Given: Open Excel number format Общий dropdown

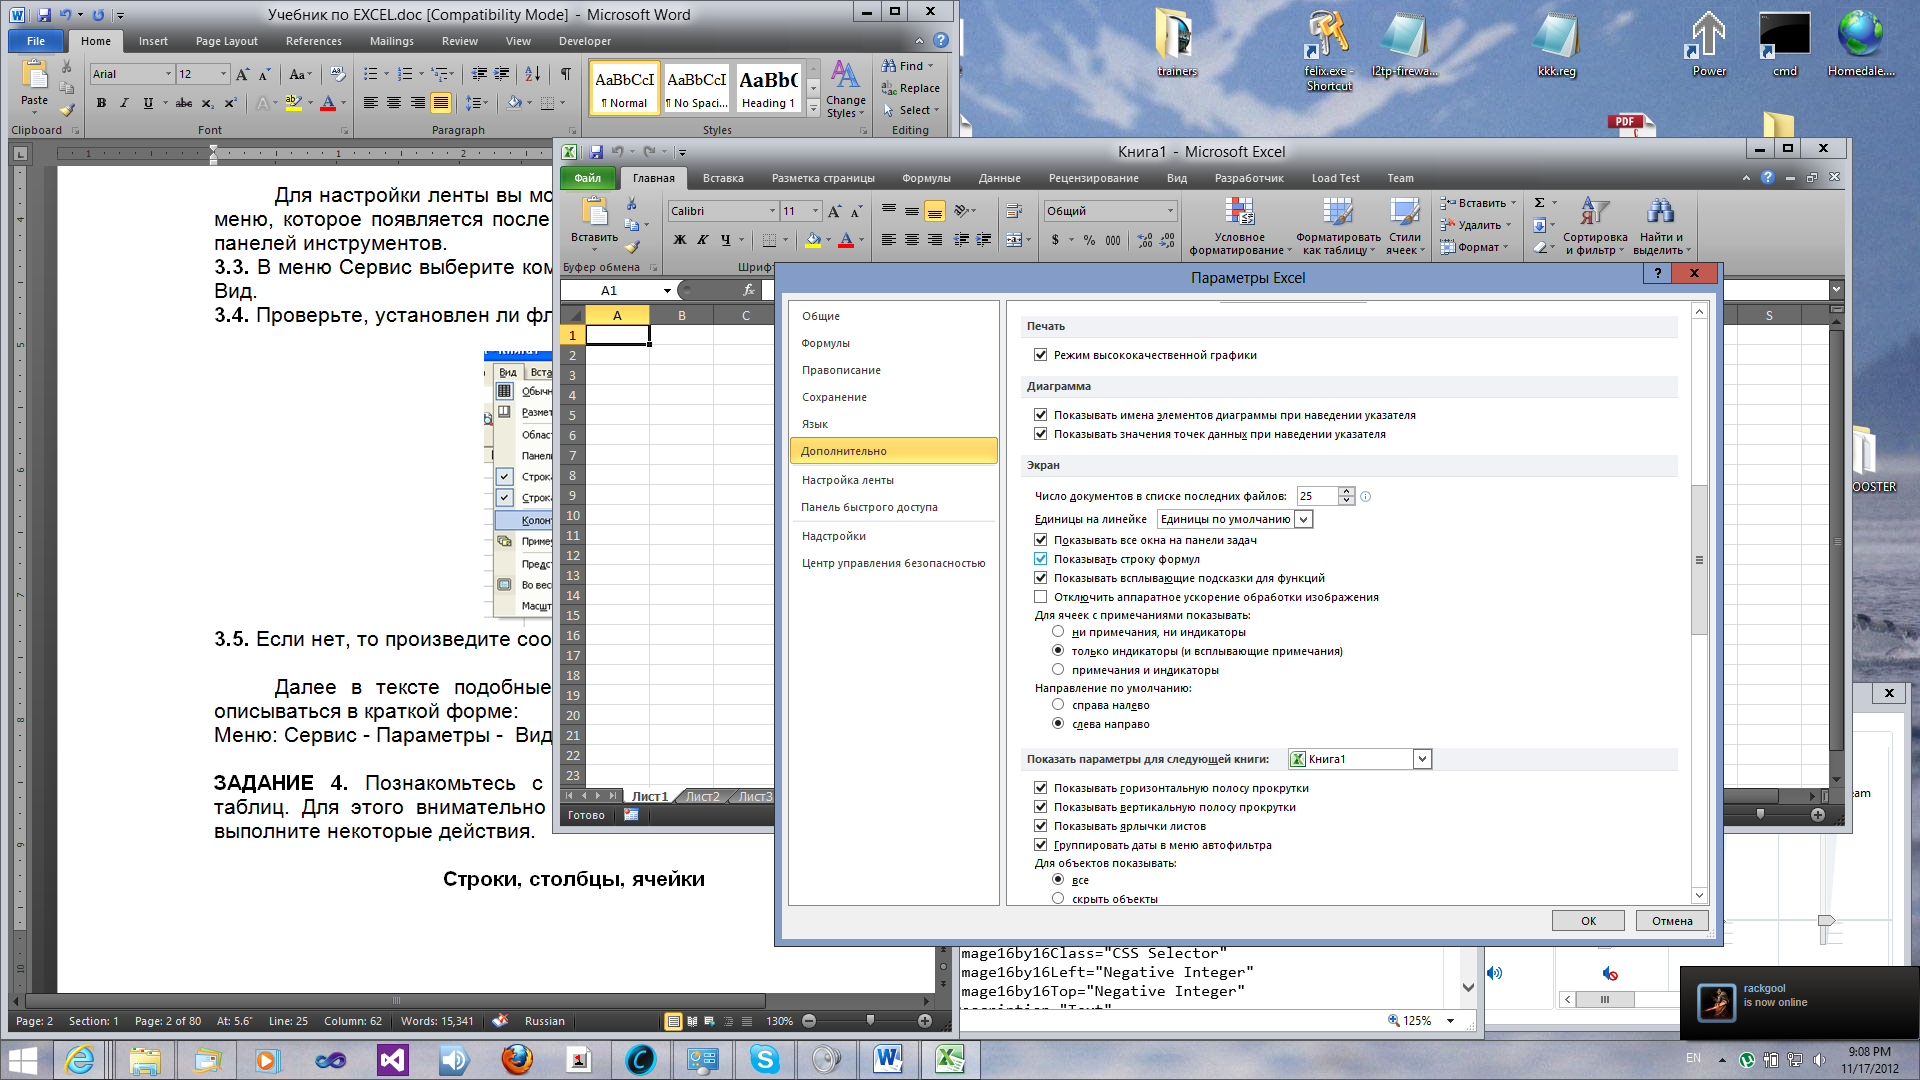Looking at the screenshot, I should [x=1170, y=211].
